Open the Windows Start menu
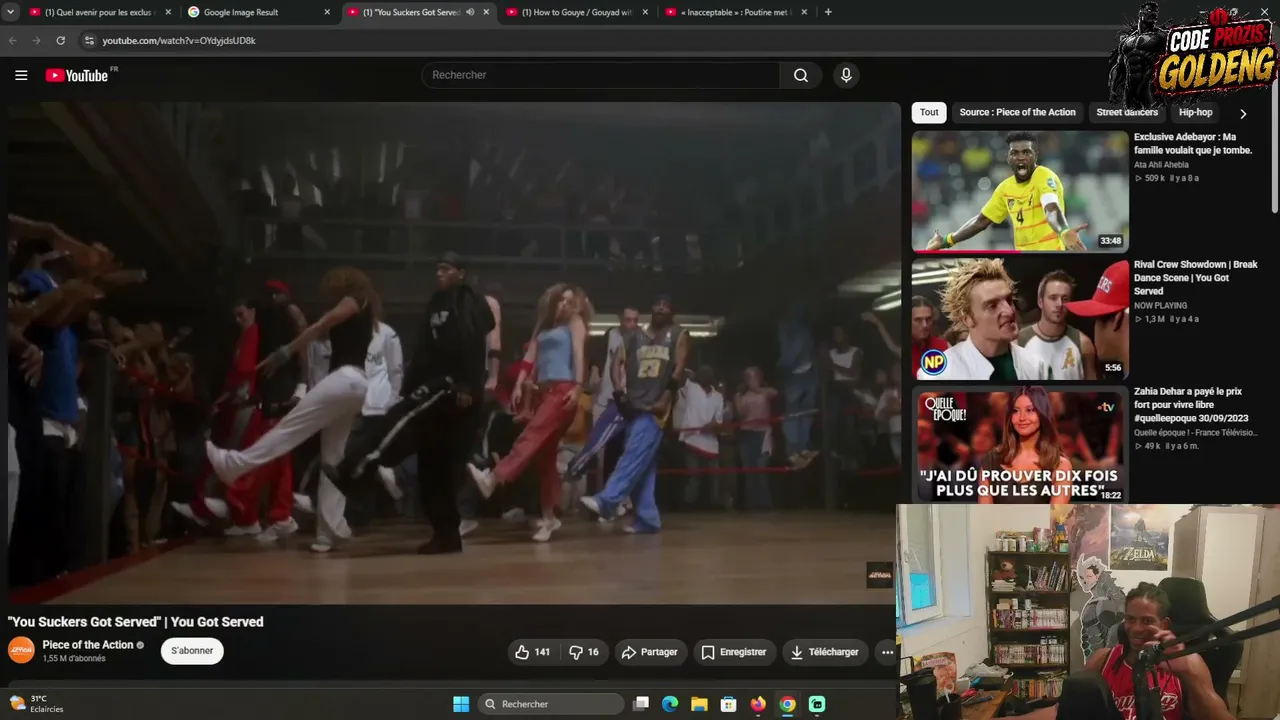This screenshot has height=720, width=1280. click(461, 704)
